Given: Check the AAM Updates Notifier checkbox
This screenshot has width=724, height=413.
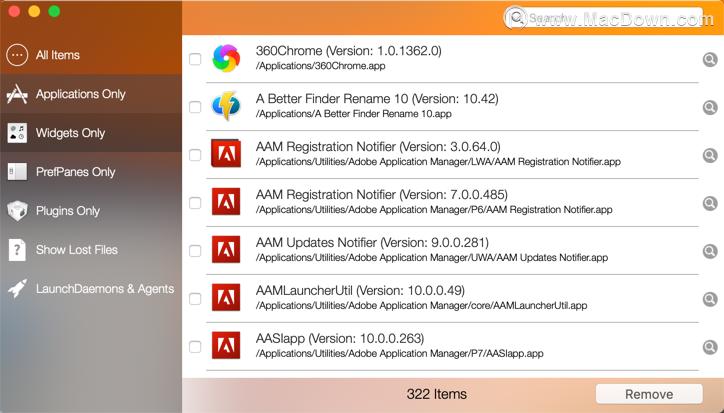Looking at the screenshot, I should click(x=195, y=251).
